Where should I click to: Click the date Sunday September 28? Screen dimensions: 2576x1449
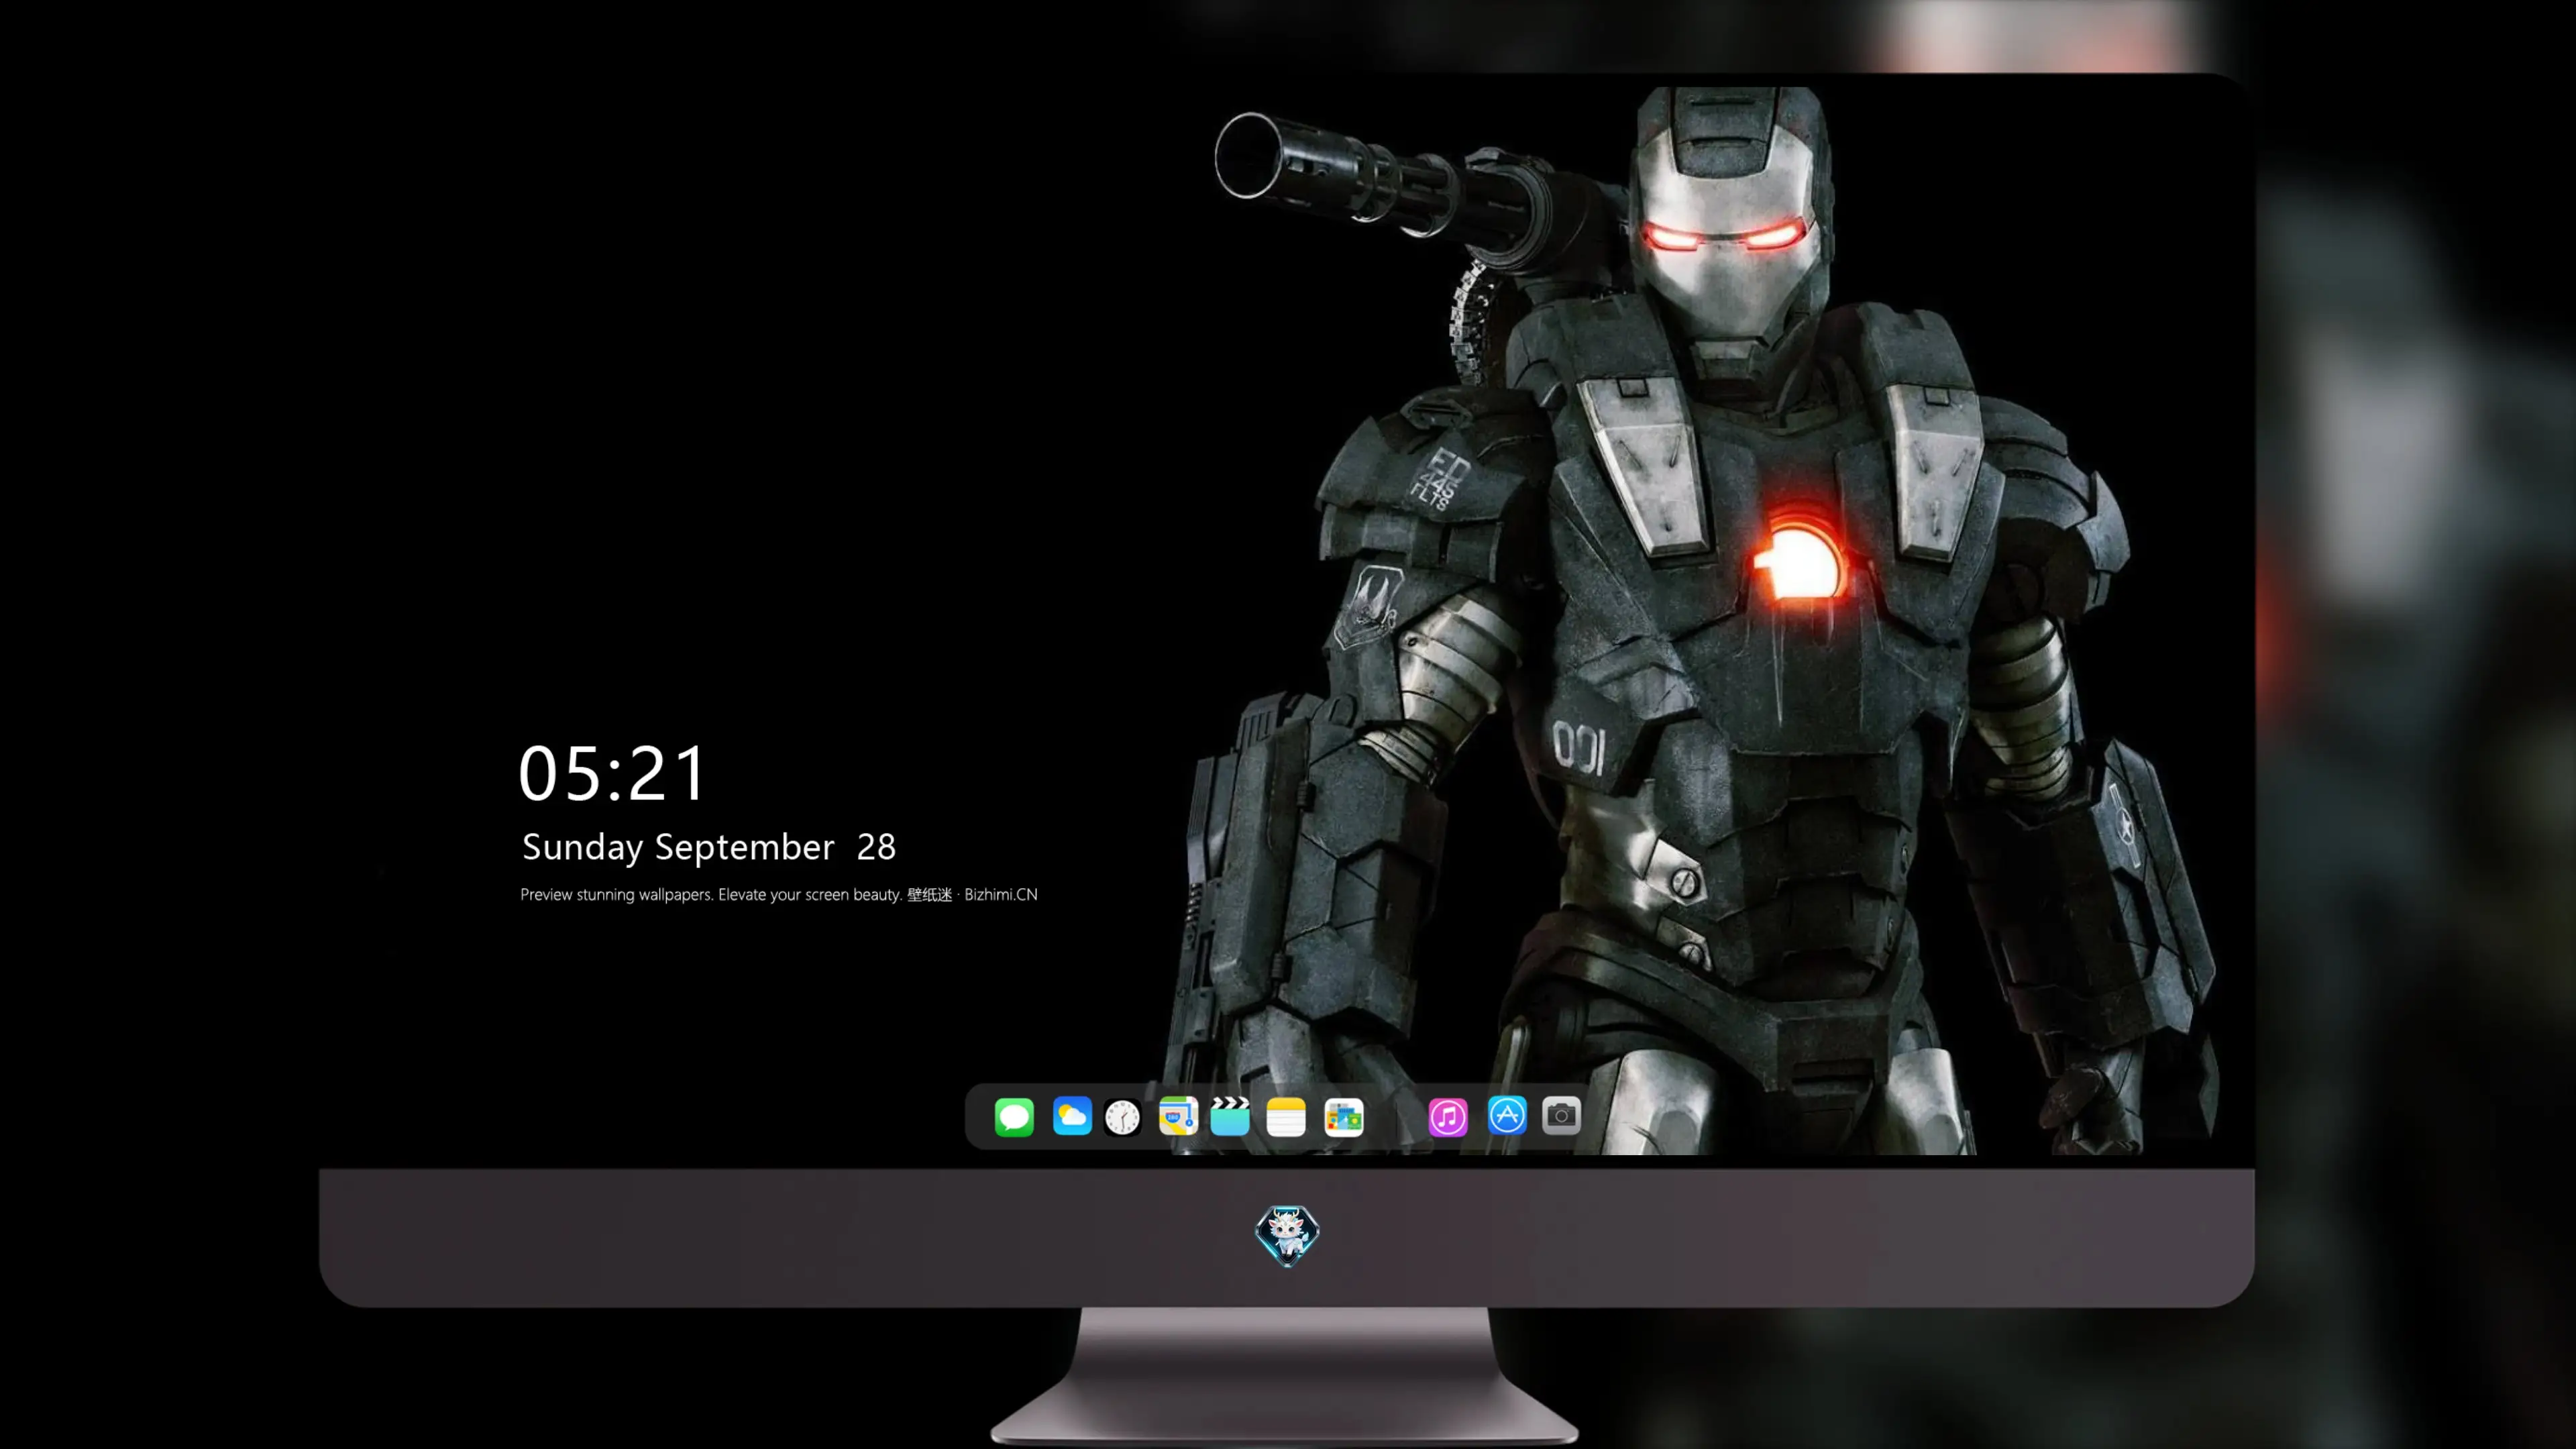pos(709,848)
